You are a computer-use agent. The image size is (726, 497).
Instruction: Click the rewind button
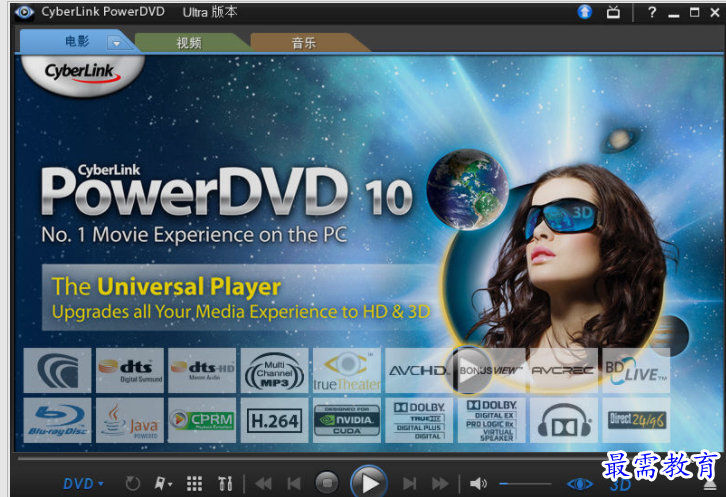click(x=263, y=484)
